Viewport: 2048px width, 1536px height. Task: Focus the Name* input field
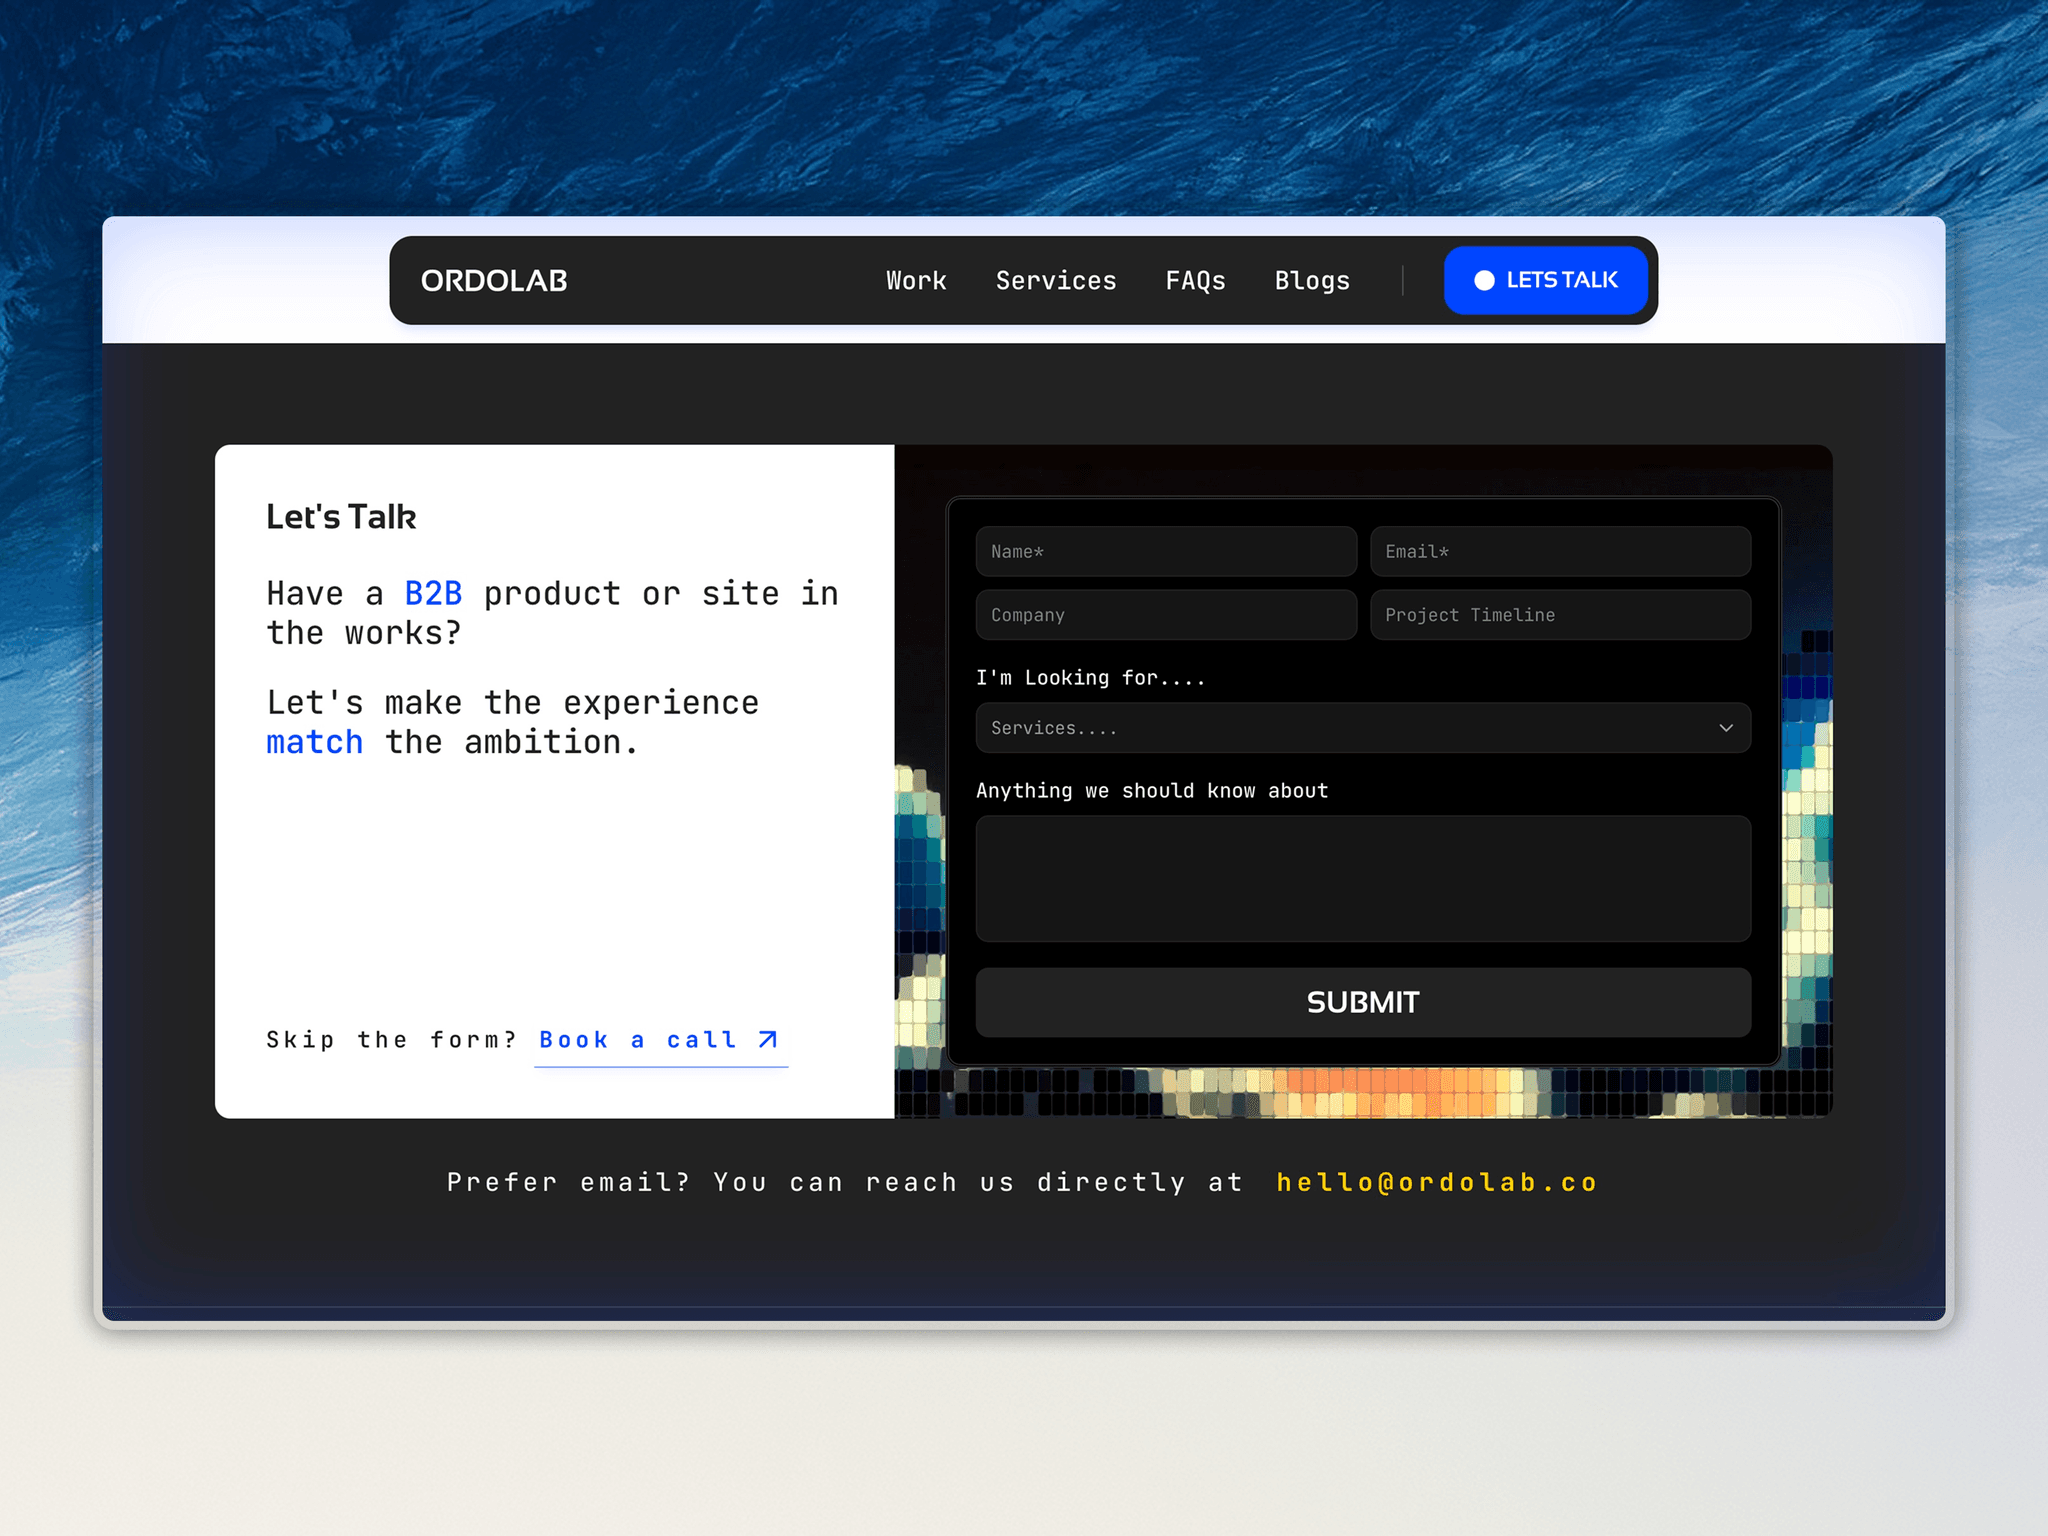1166,552
